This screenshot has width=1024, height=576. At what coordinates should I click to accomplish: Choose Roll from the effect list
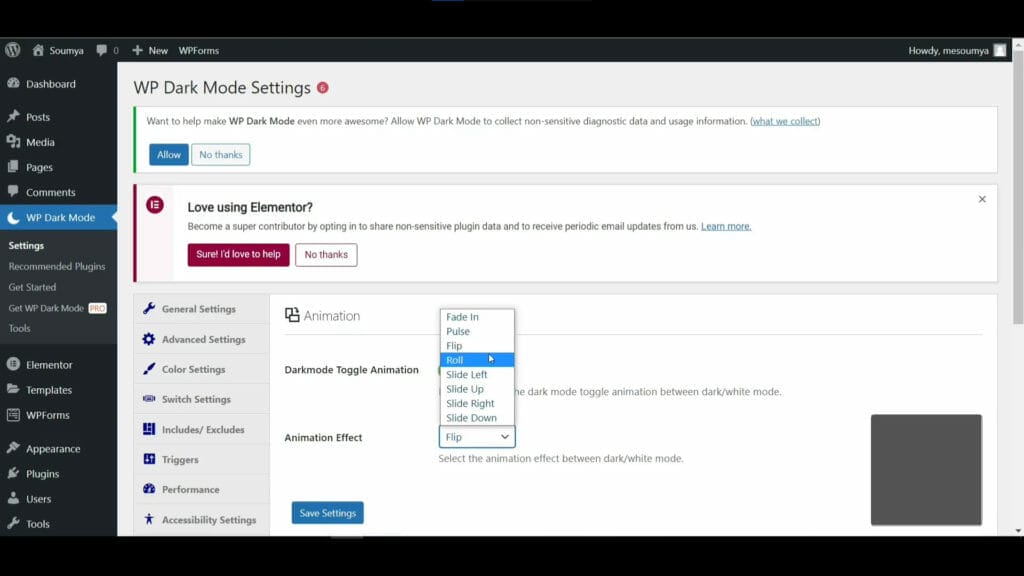click(477, 360)
